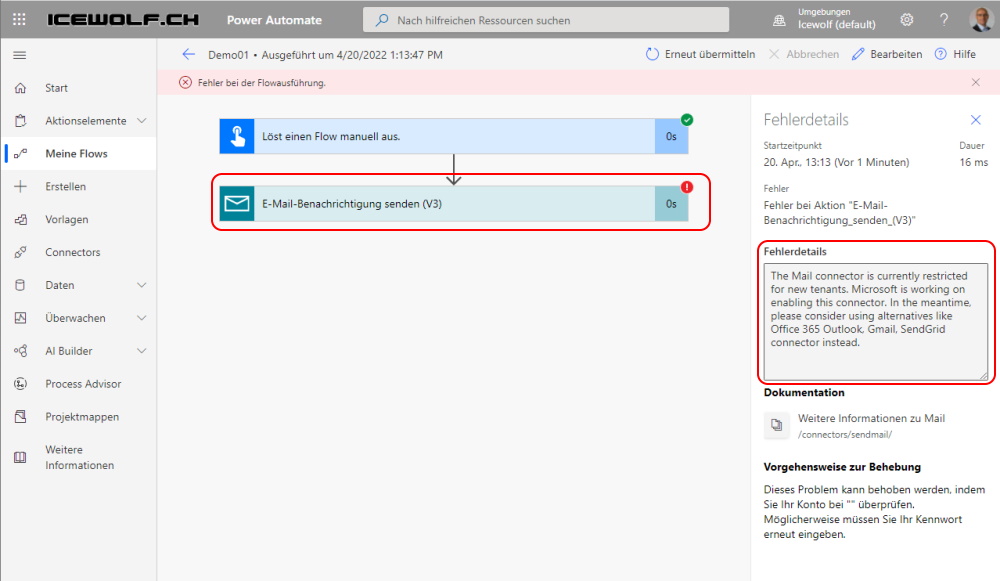Open Weitere Informationen zu Mail link
Screen dimensions: 1000x581
click(871, 418)
